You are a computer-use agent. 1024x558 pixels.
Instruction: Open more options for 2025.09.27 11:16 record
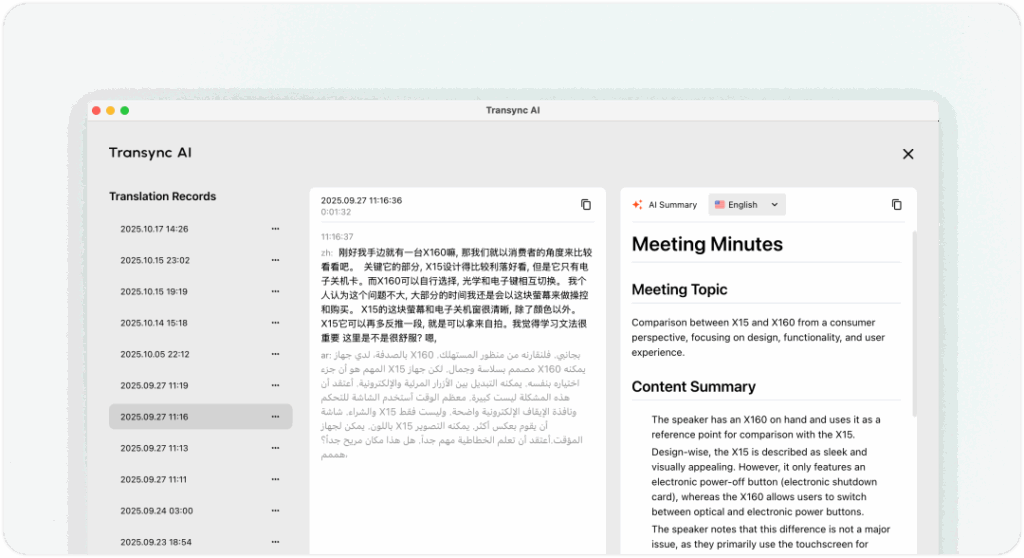coord(275,417)
